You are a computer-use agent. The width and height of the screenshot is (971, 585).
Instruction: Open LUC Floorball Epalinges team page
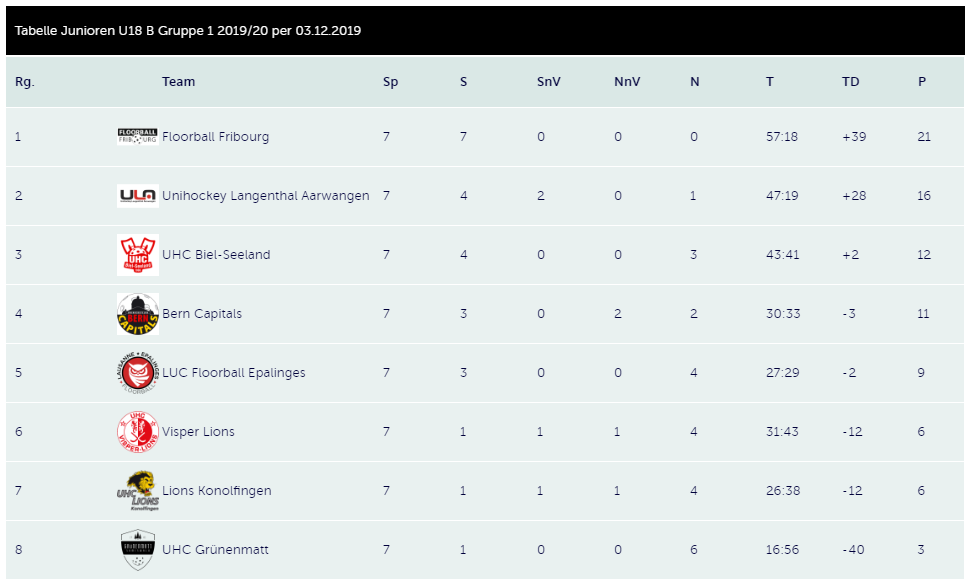[233, 373]
